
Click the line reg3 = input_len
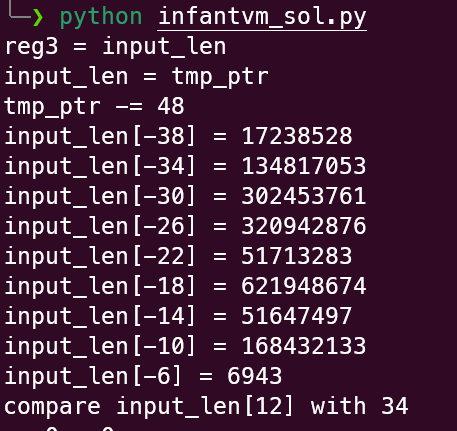115,47
